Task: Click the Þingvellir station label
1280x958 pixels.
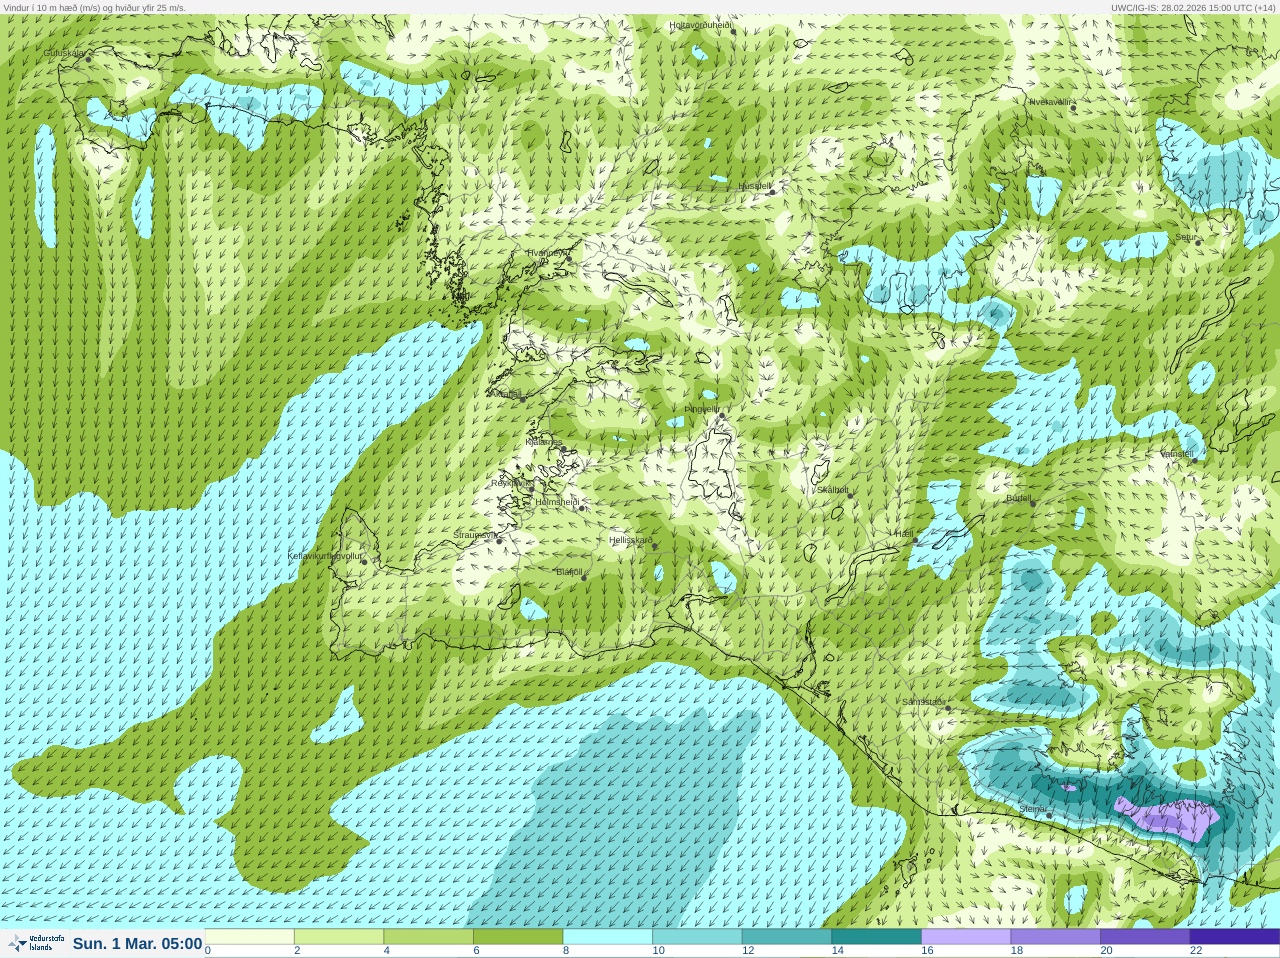Action: 702,409
